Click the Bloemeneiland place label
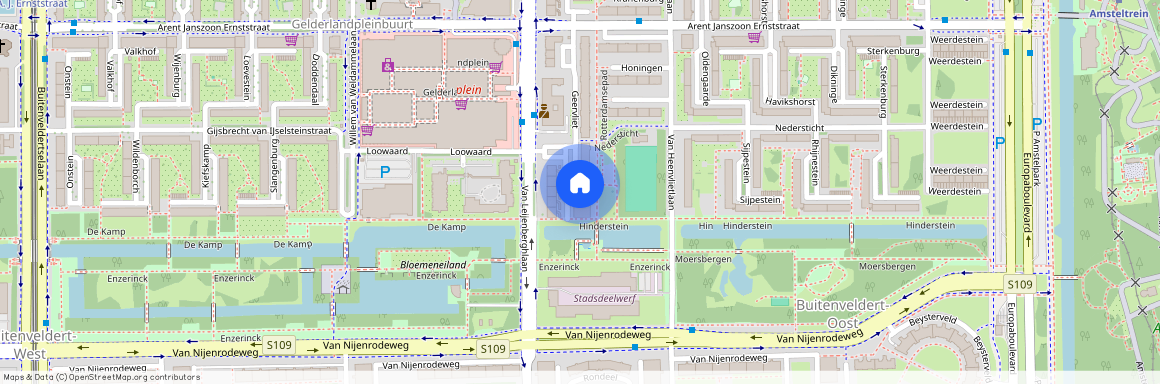The image size is (1160, 384). (x=434, y=264)
